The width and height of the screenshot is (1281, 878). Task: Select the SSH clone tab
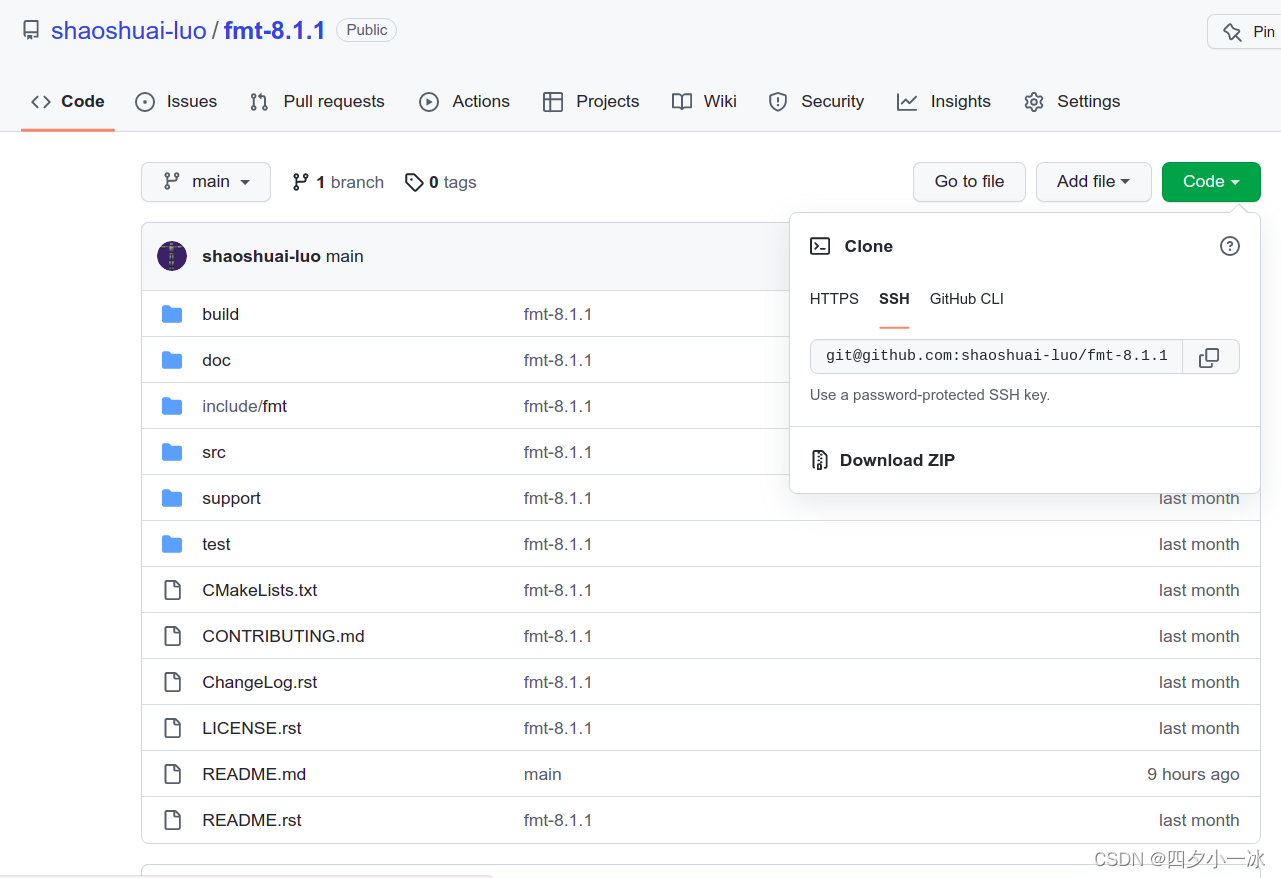894,299
